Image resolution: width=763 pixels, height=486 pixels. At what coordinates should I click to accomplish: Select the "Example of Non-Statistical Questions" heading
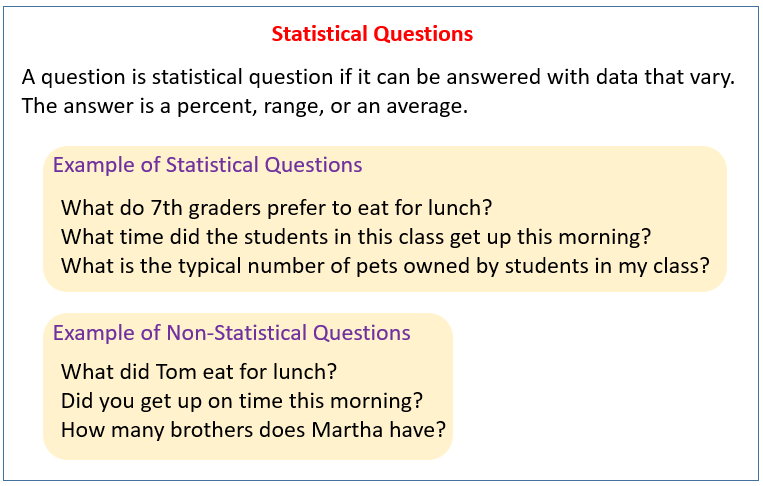[x=231, y=332]
